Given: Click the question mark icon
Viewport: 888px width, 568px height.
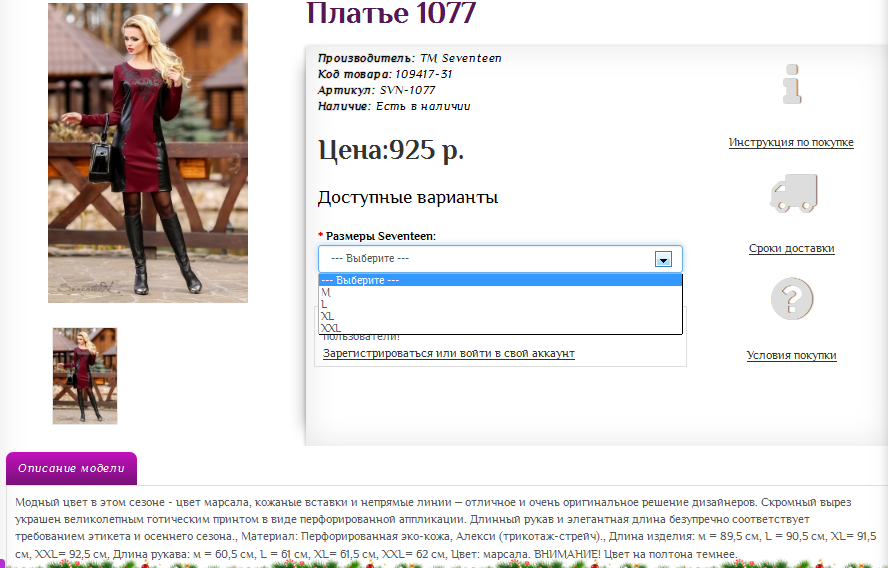Looking at the screenshot, I should click(792, 298).
